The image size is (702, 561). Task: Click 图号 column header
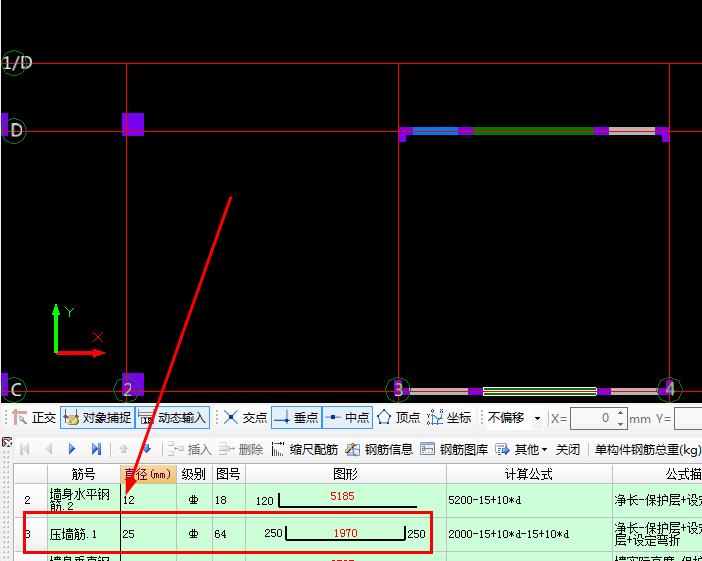[228, 474]
